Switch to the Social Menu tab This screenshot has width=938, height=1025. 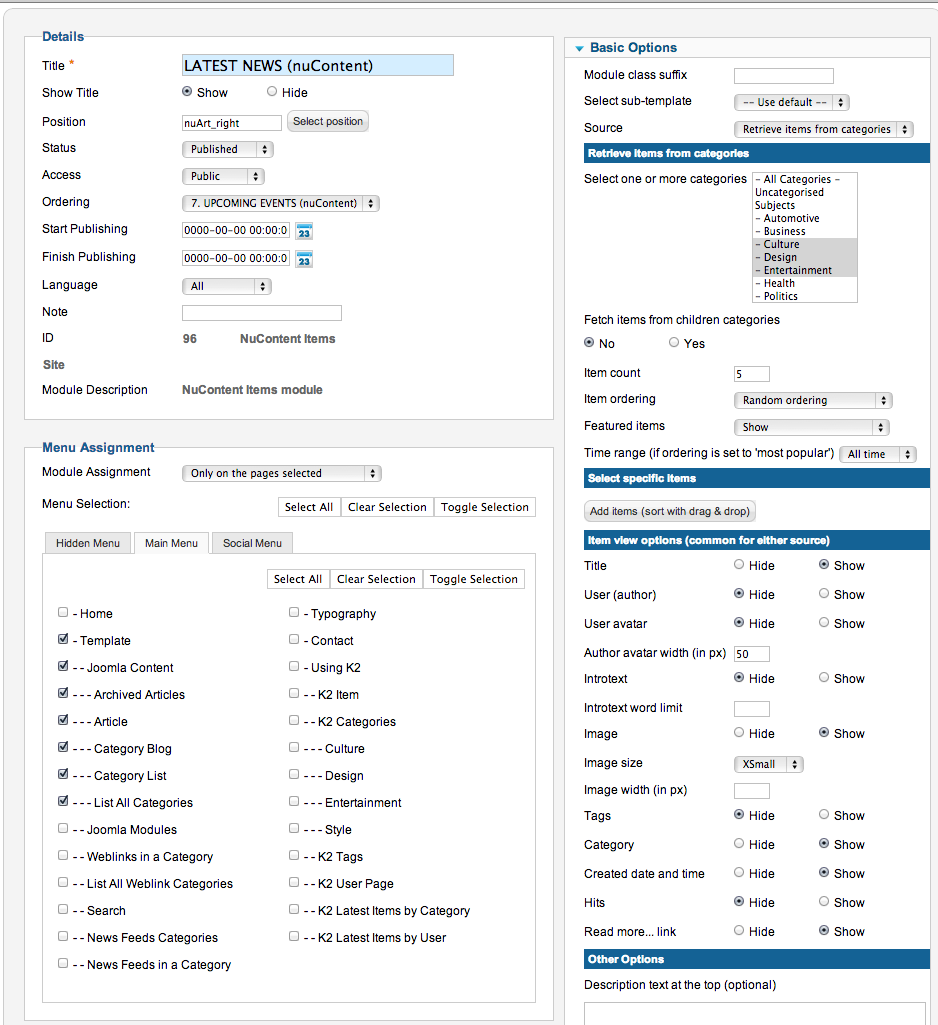click(x=252, y=543)
